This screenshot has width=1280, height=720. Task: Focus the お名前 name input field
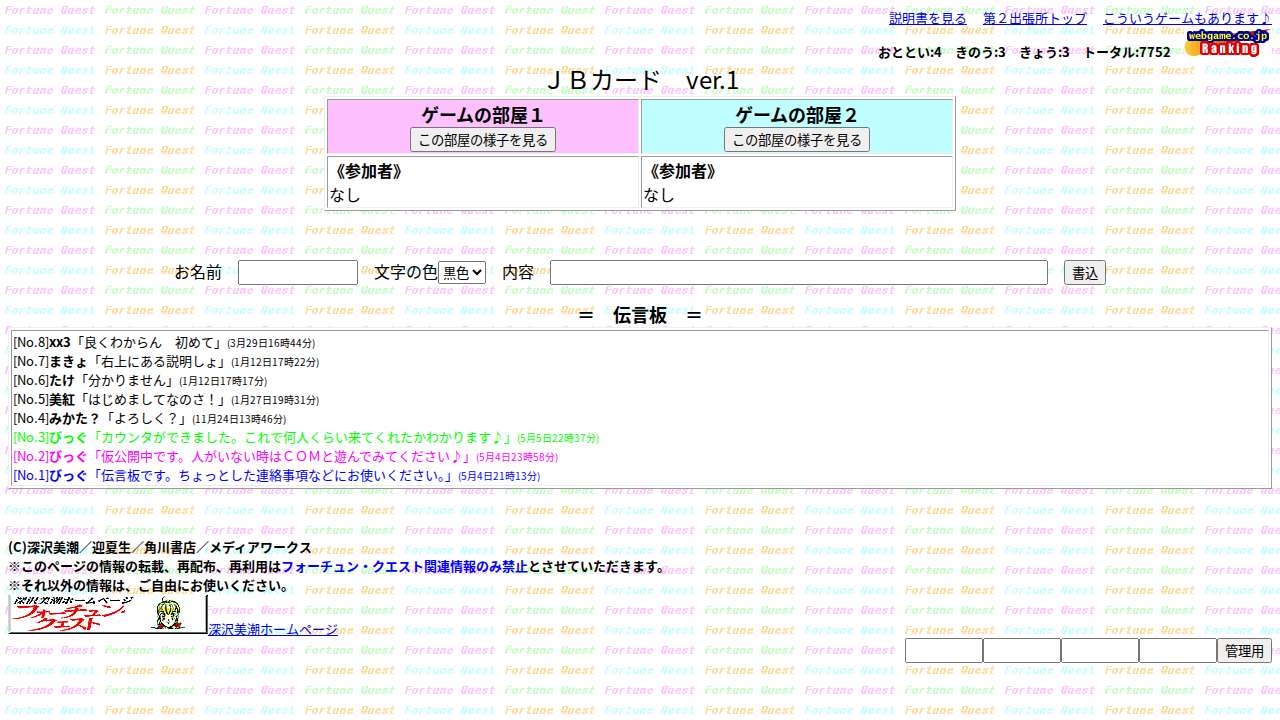click(298, 272)
